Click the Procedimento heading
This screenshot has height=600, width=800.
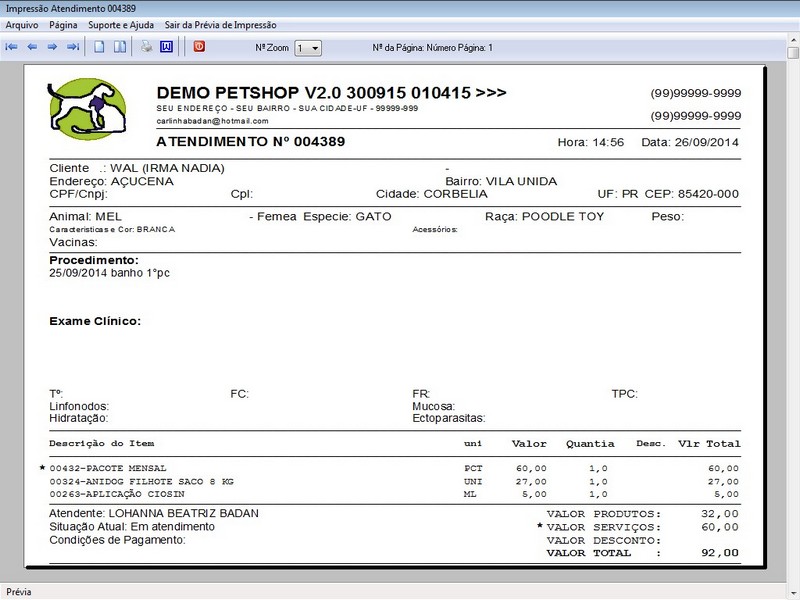94,260
